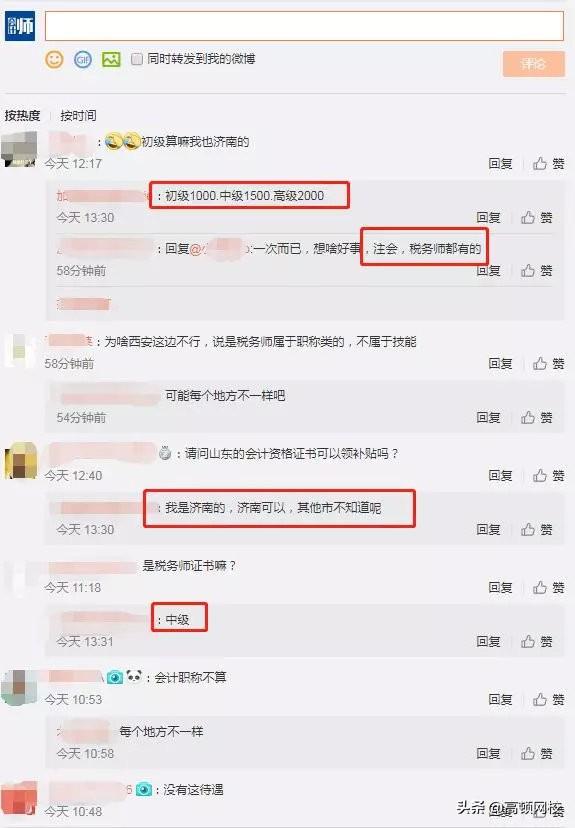
Task: Submit with the orange 评论 button
Action: click(533, 64)
